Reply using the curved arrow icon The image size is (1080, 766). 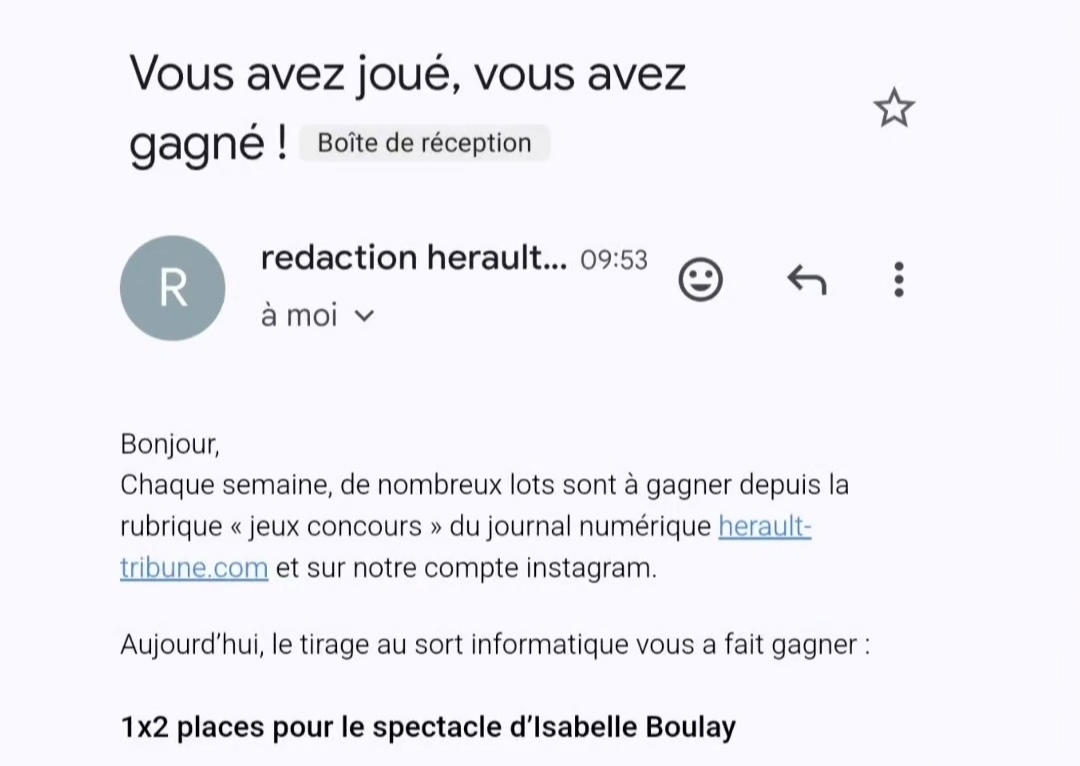[x=807, y=280]
